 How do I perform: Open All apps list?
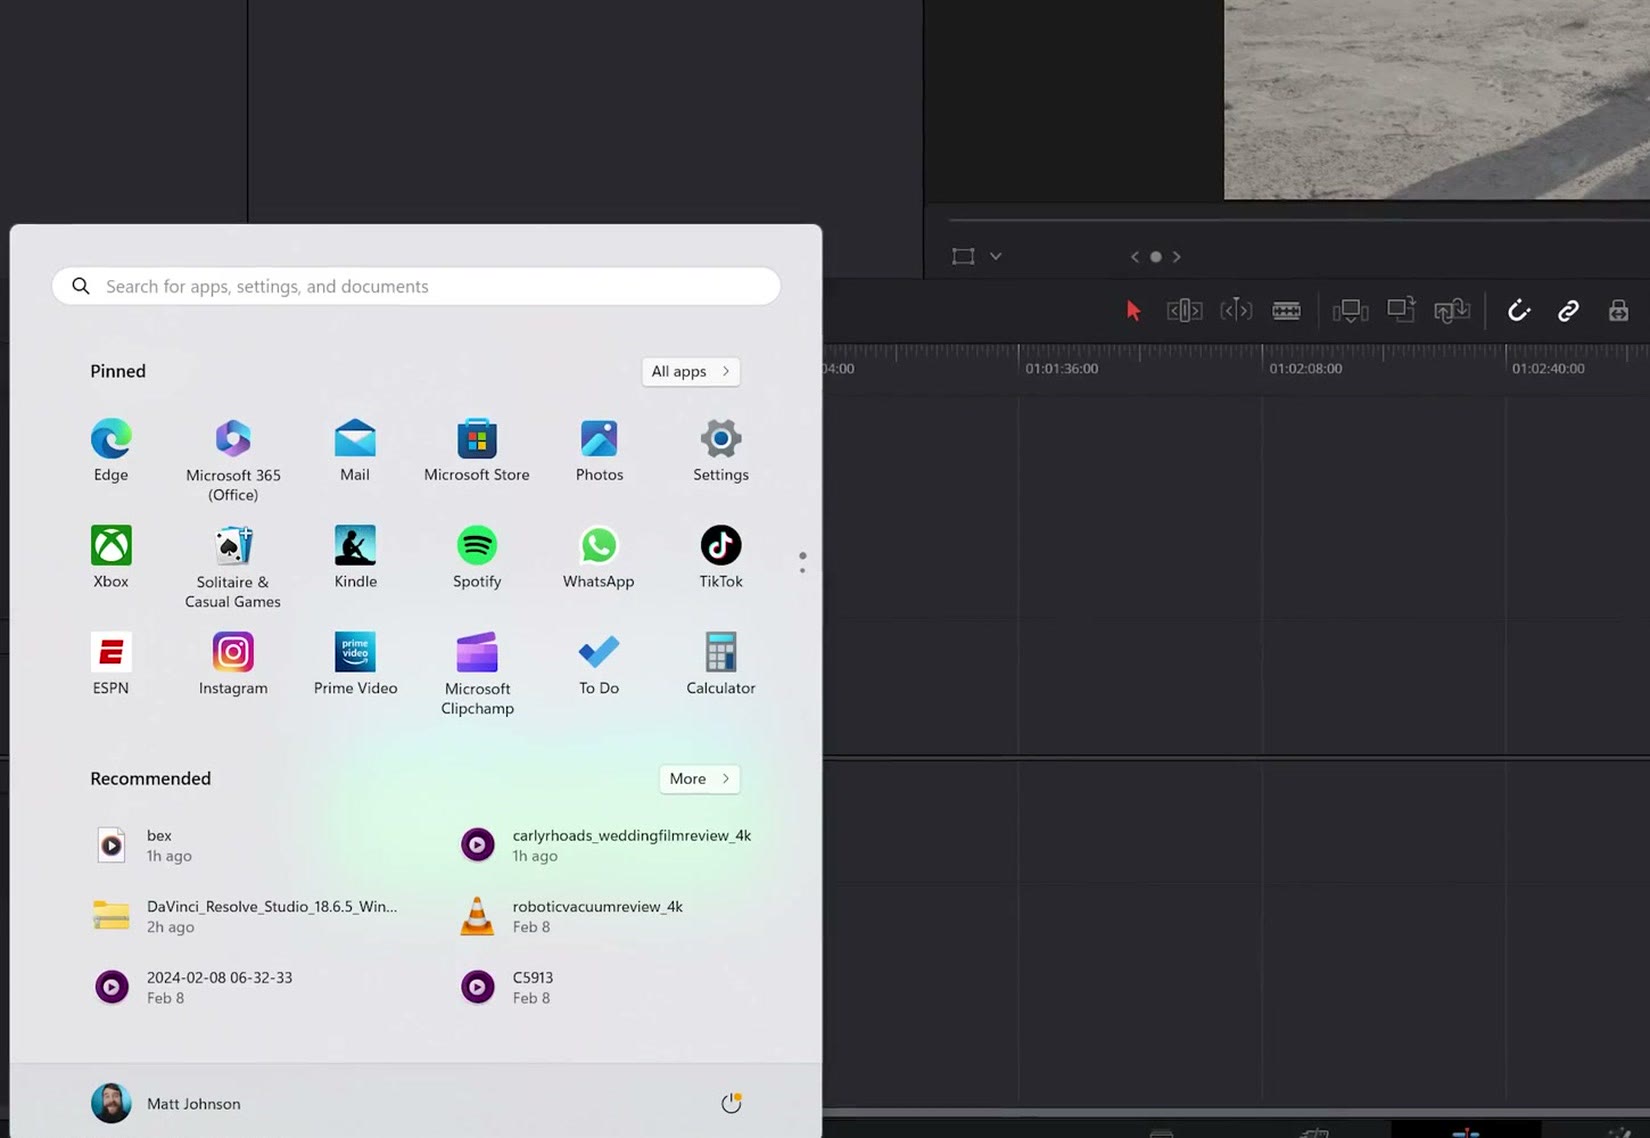point(690,371)
